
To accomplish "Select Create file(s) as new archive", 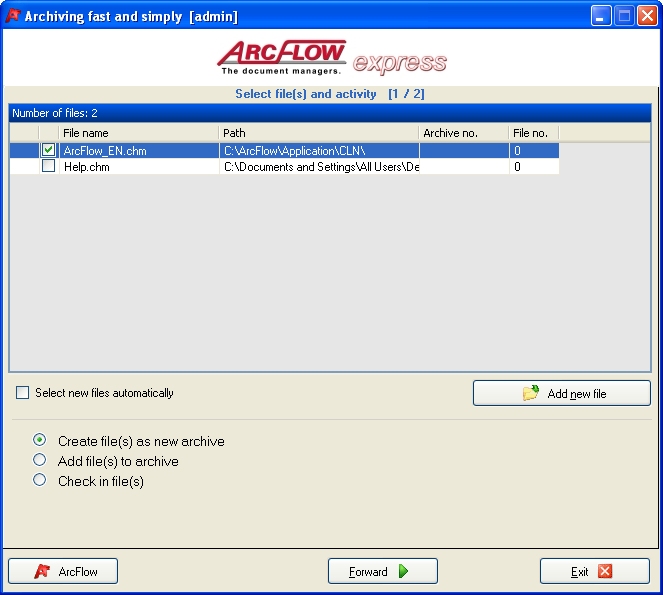I will 39,440.
